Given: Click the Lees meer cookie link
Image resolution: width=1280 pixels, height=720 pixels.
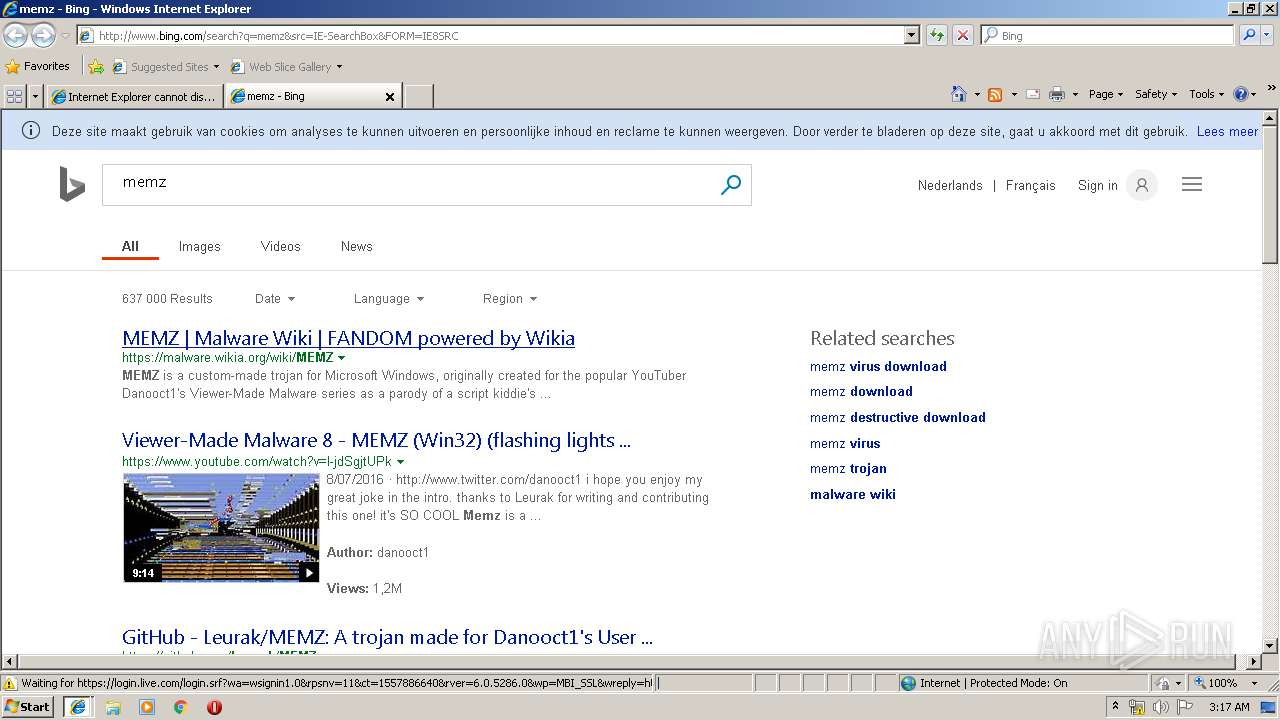Looking at the screenshot, I should point(1227,131).
